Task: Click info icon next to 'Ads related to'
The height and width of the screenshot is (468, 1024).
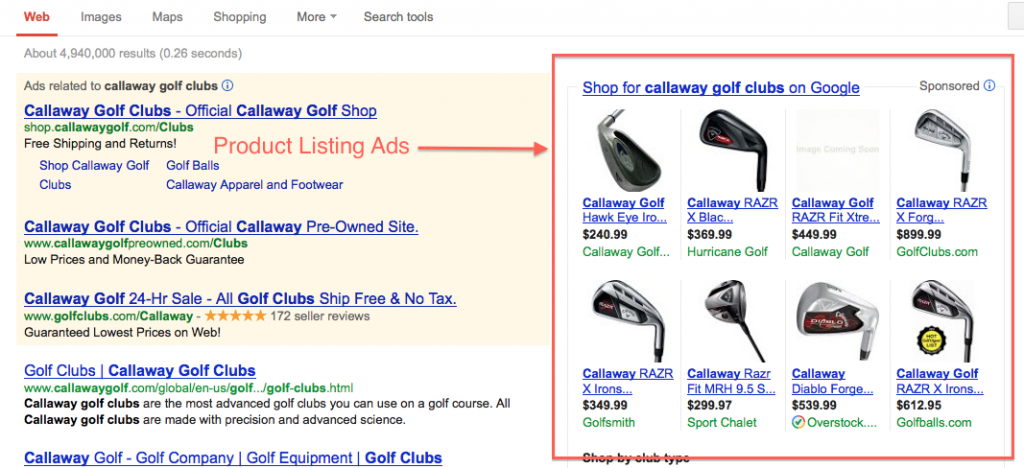Action: click(x=227, y=85)
